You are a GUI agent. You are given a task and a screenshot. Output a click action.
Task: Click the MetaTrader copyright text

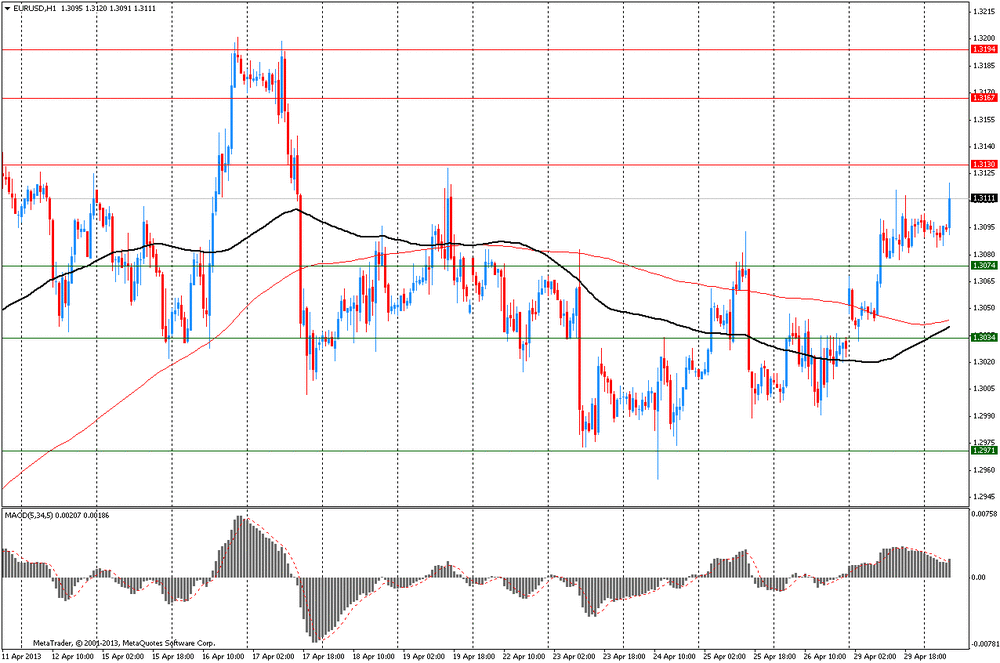click(124, 642)
